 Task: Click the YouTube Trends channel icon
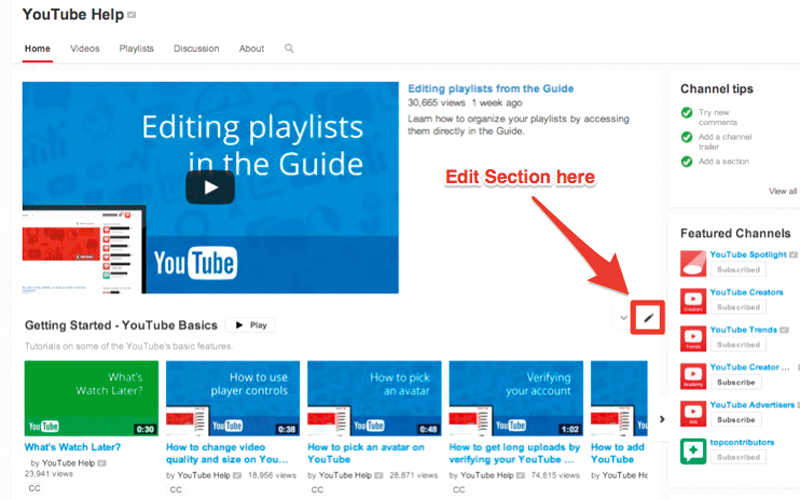(x=693, y=338)
